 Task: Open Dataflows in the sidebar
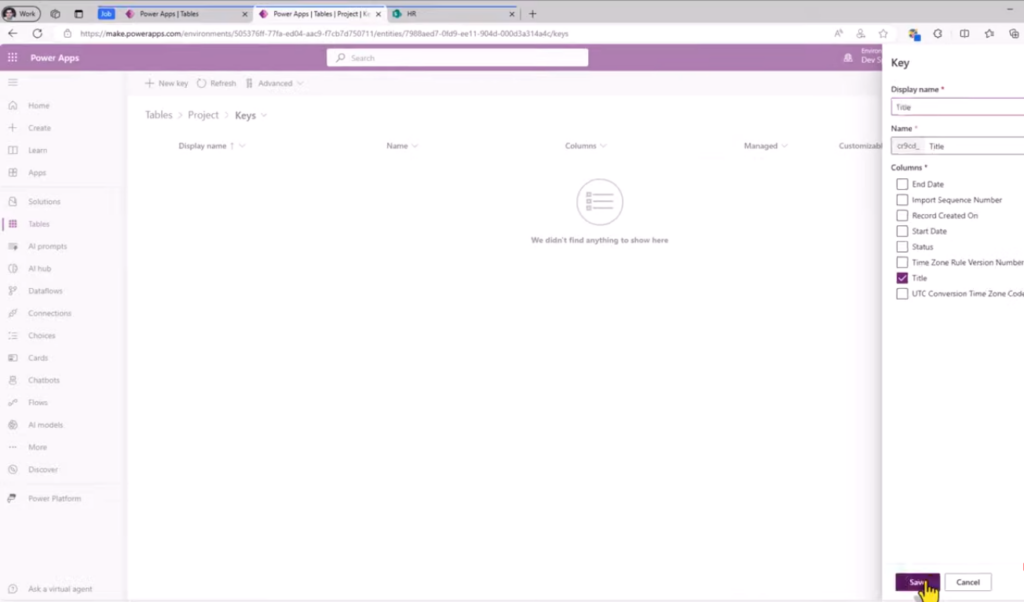point(45,291)
